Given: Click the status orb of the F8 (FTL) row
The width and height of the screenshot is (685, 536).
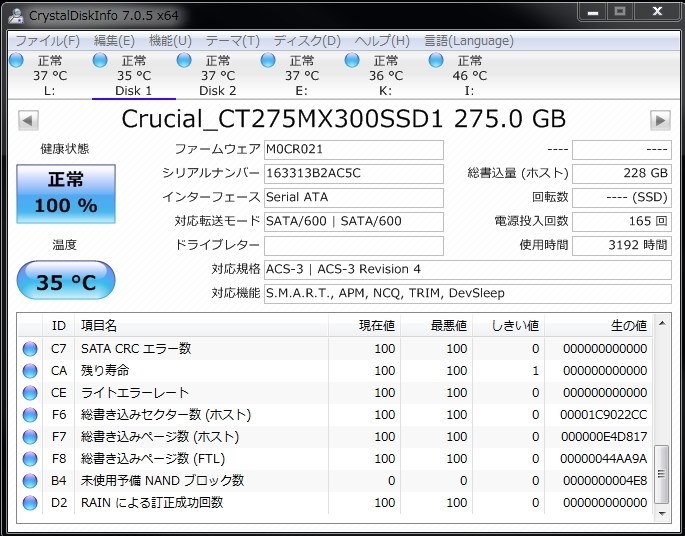Looking at the screenshot, I should [x=30, y=459].
